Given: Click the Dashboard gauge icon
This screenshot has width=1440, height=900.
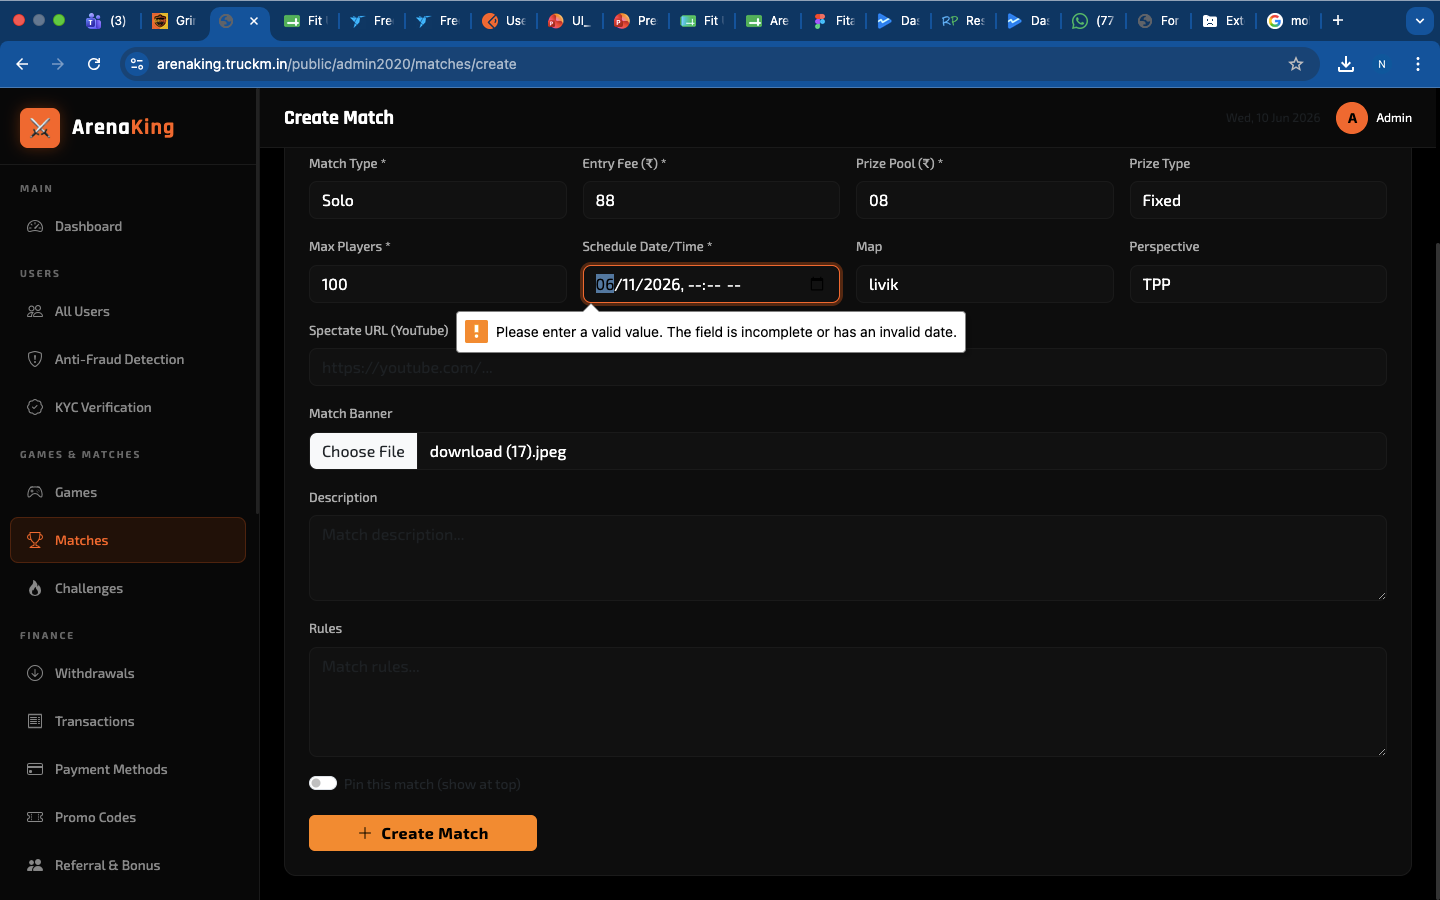Looking at the screenshot, I should [x=35, y=226].
